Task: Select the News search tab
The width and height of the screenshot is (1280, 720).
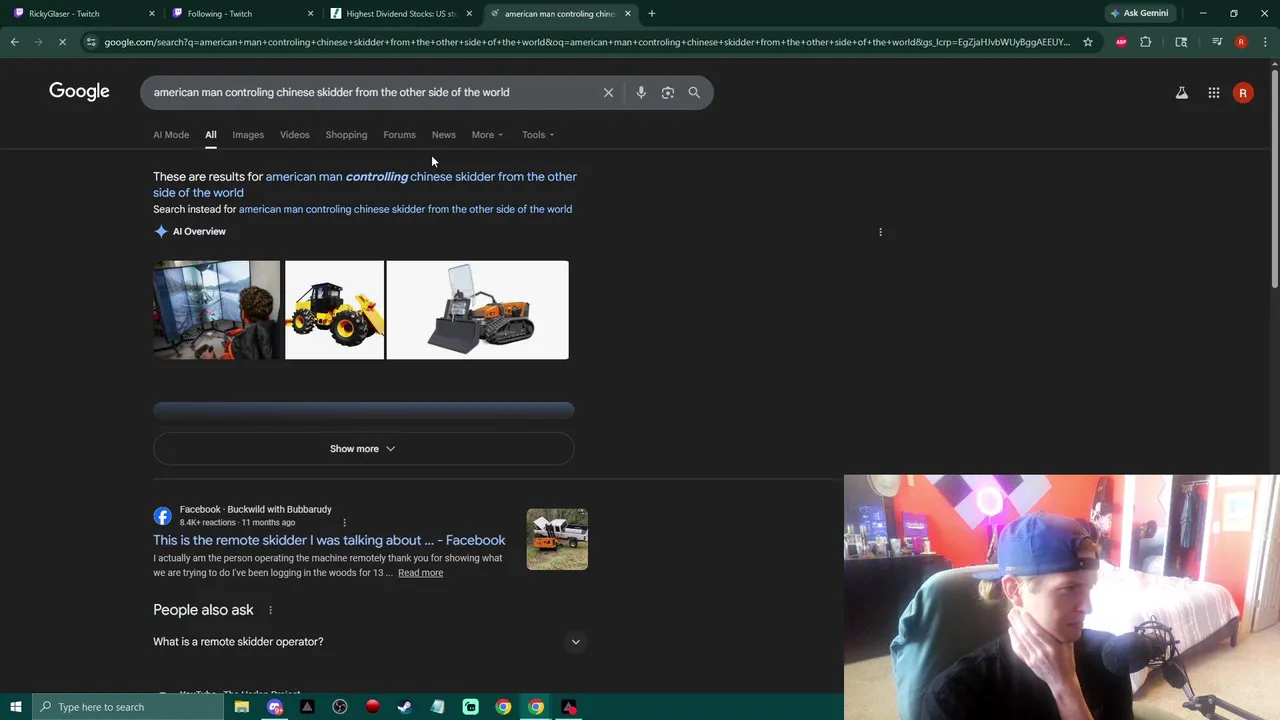Action: click(x=444, y=135)
